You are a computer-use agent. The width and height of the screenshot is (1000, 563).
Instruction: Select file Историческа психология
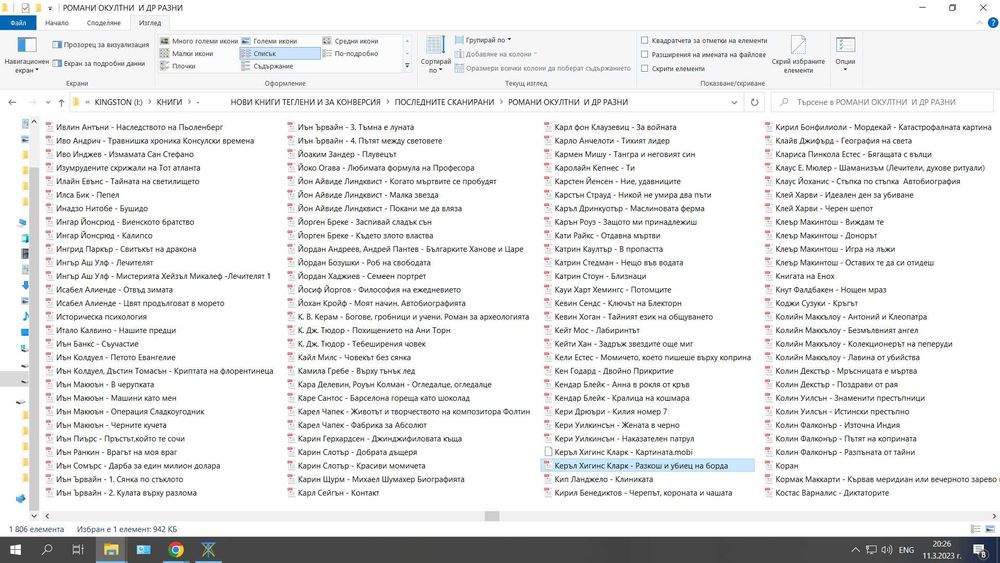click(101, 317)
